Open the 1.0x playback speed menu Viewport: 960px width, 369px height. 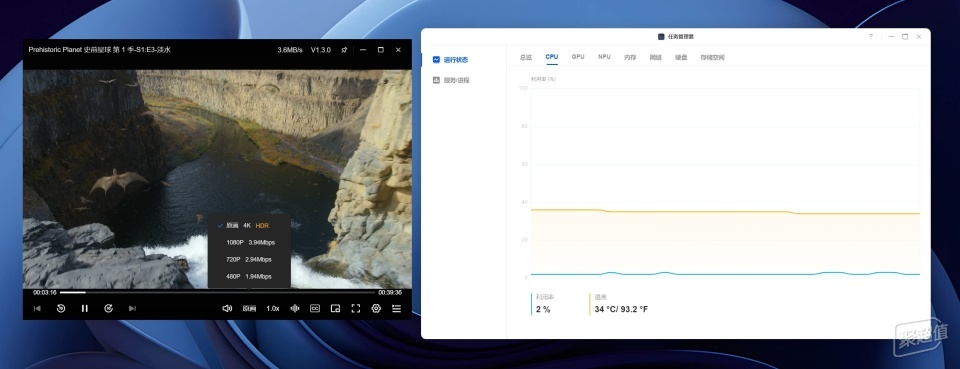point(272,308)
